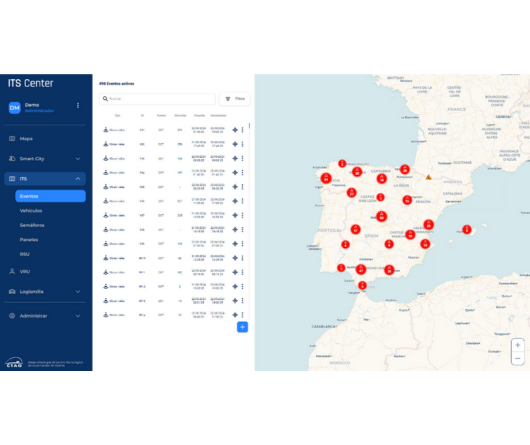The height and width of the screenshot is (445, 530).
Task: Click the Administrador role label
Action: (x=40, y=110)
